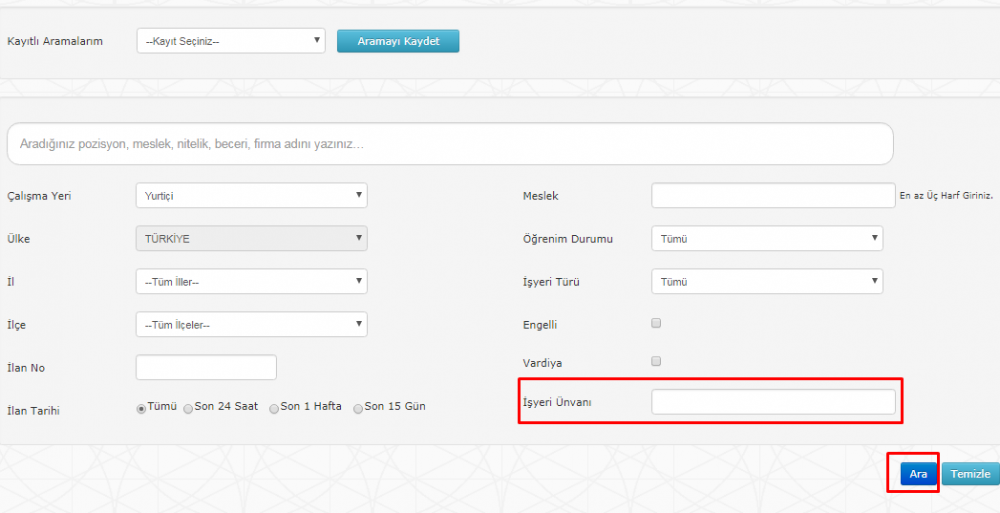Image resolution: width=1000 pixels, height=513 pixels.
Task: Select the Son 15 Gün radio option
Action: (358, 409)
